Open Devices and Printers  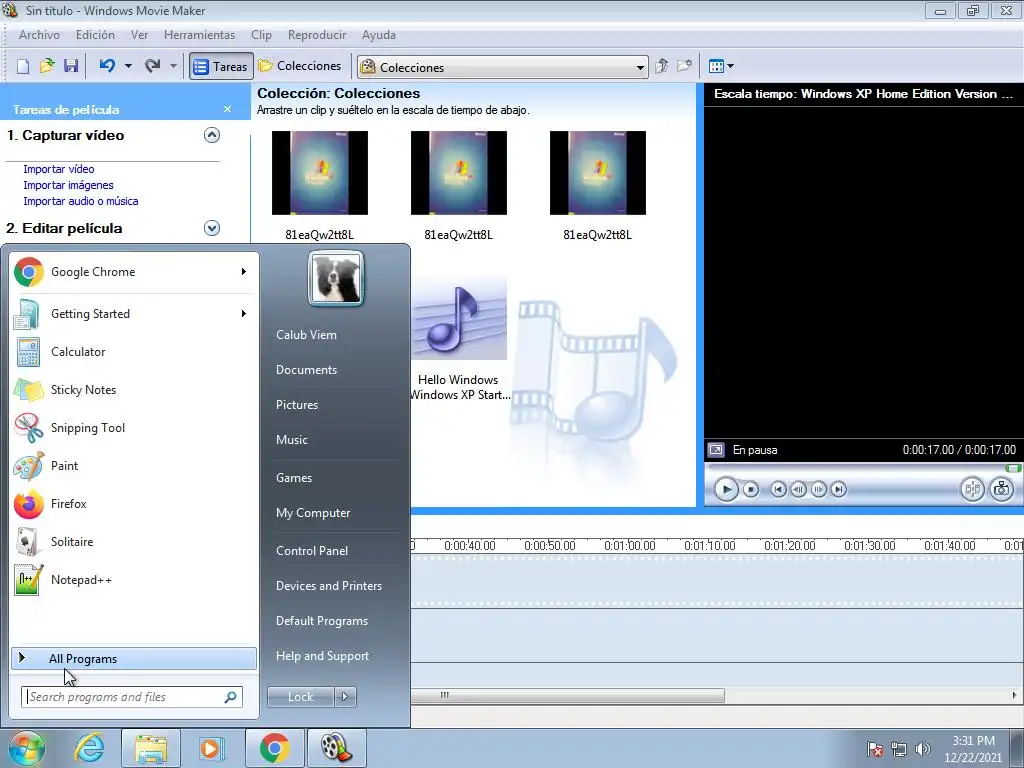point(328,586)
